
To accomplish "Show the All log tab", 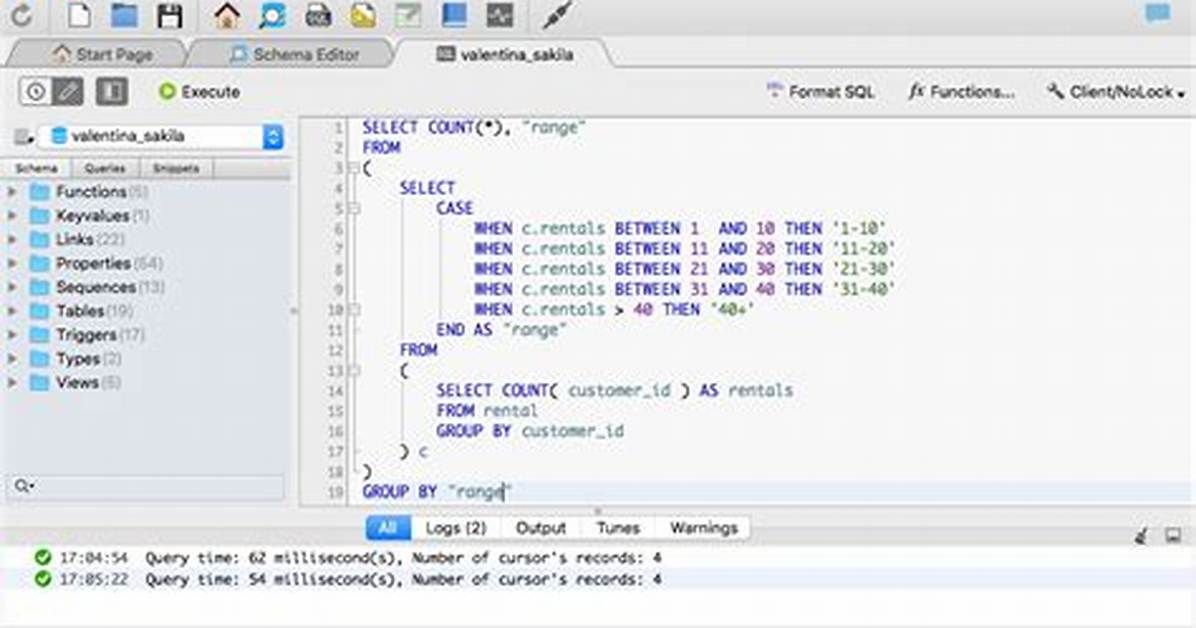I will [x=387, y=528].
